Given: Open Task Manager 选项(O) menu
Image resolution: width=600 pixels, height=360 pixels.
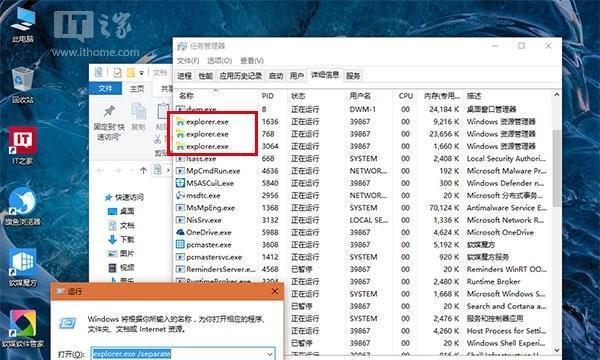Looking at the screenshot, I should (220, 60).
